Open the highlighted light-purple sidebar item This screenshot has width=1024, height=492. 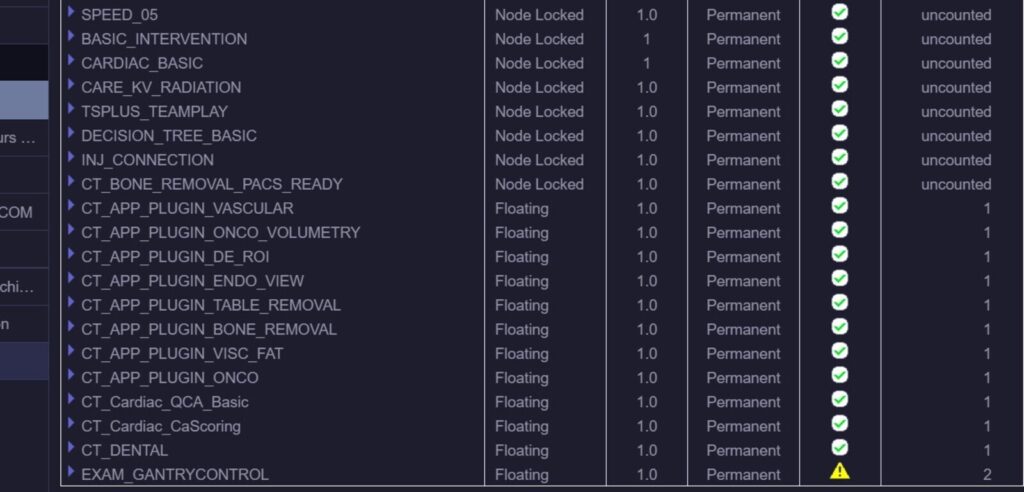tap(24, 100)
